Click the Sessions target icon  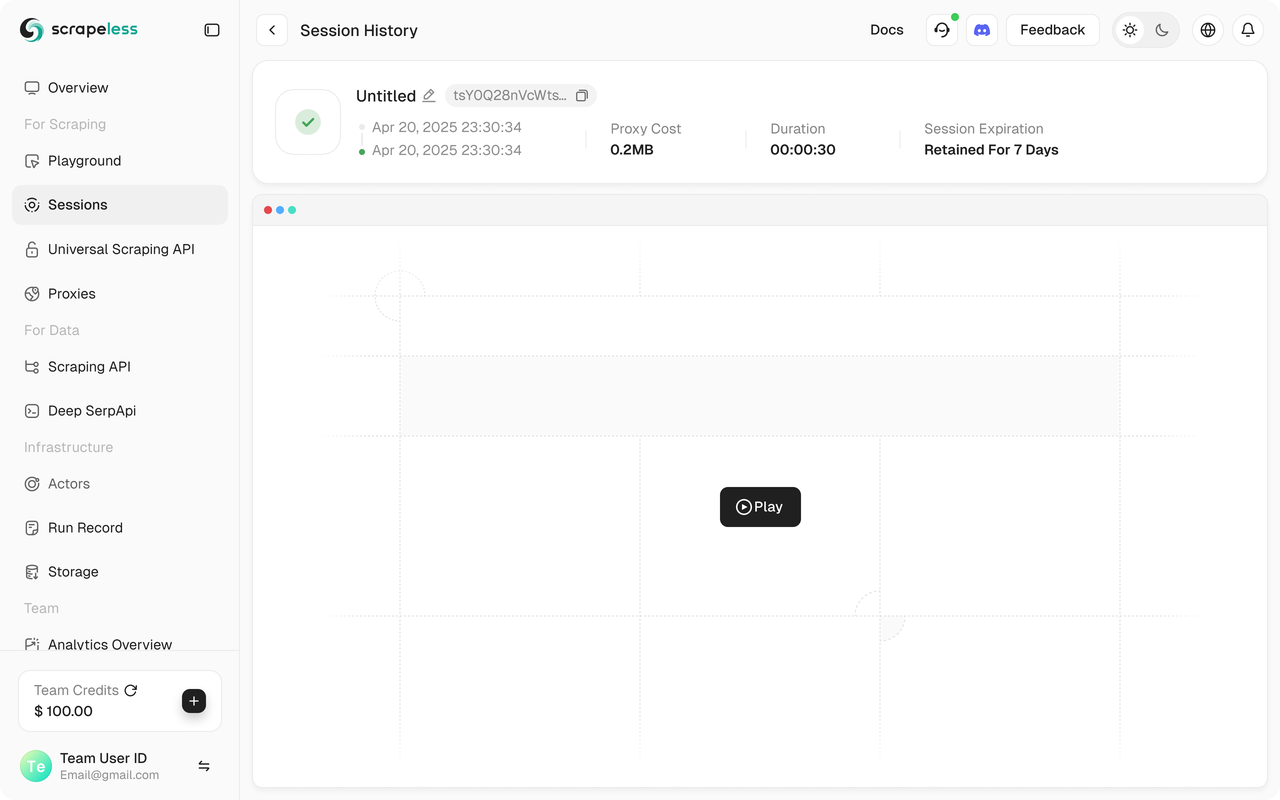point(32,205)
